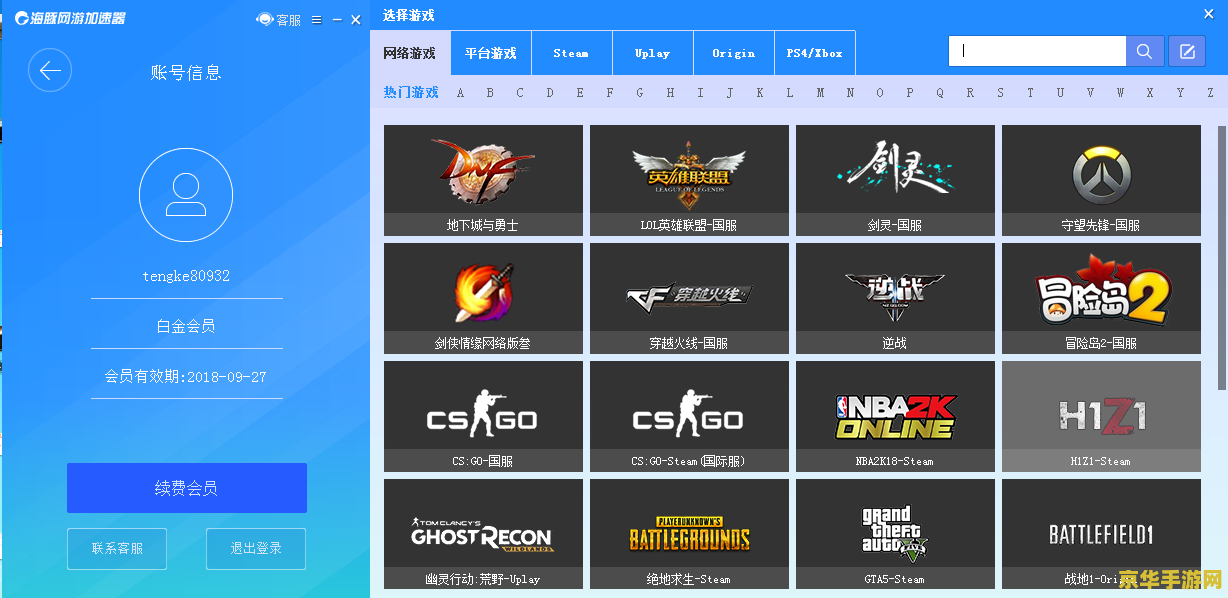Open the NBA2K18-Steam game tile
This screenshot has height=598, width=1228.
(x=895, y=416)
